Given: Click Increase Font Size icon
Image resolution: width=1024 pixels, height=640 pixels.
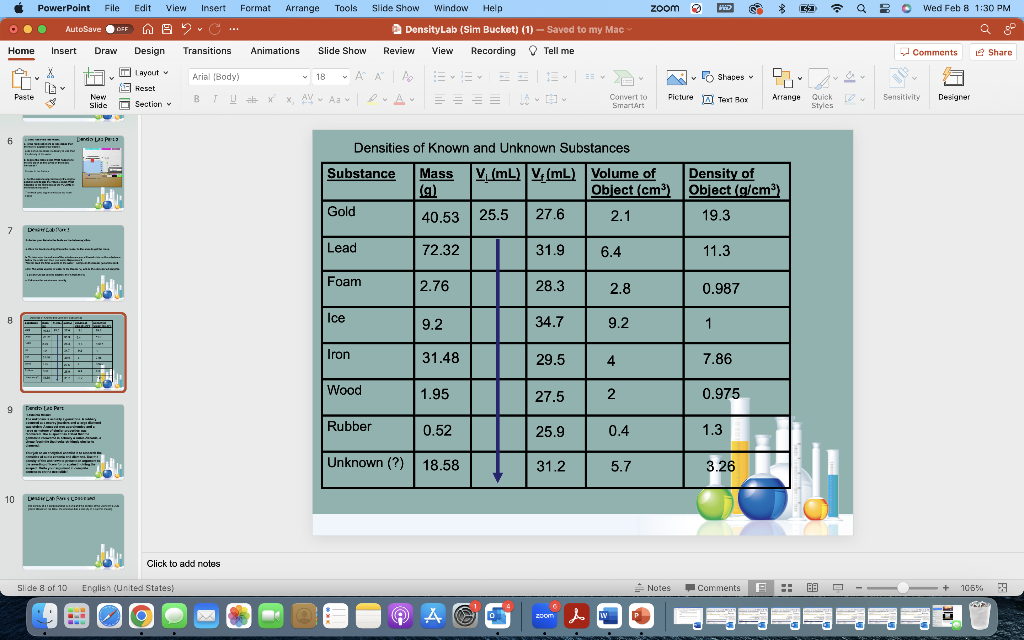Looking at the screenshot, I should click(361, 76).
